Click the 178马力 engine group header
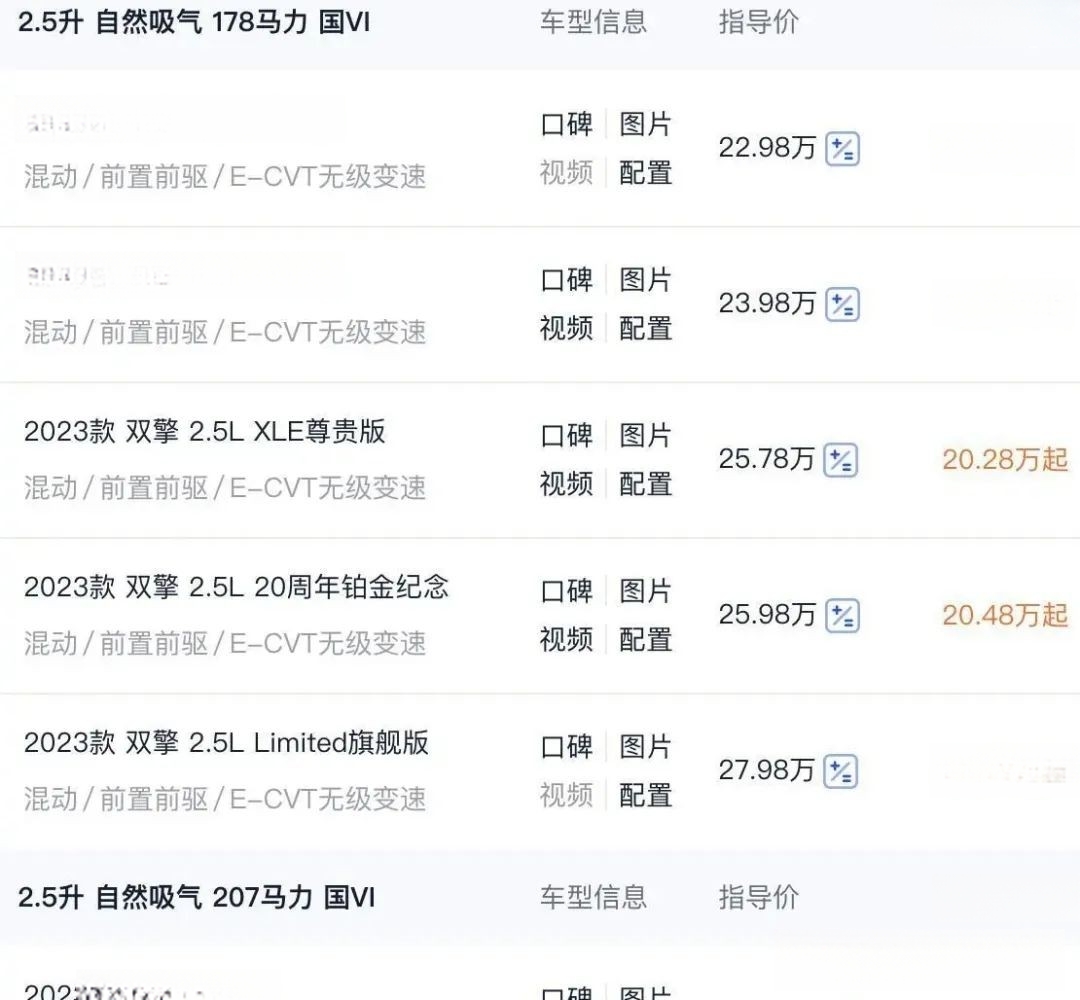 194,22
